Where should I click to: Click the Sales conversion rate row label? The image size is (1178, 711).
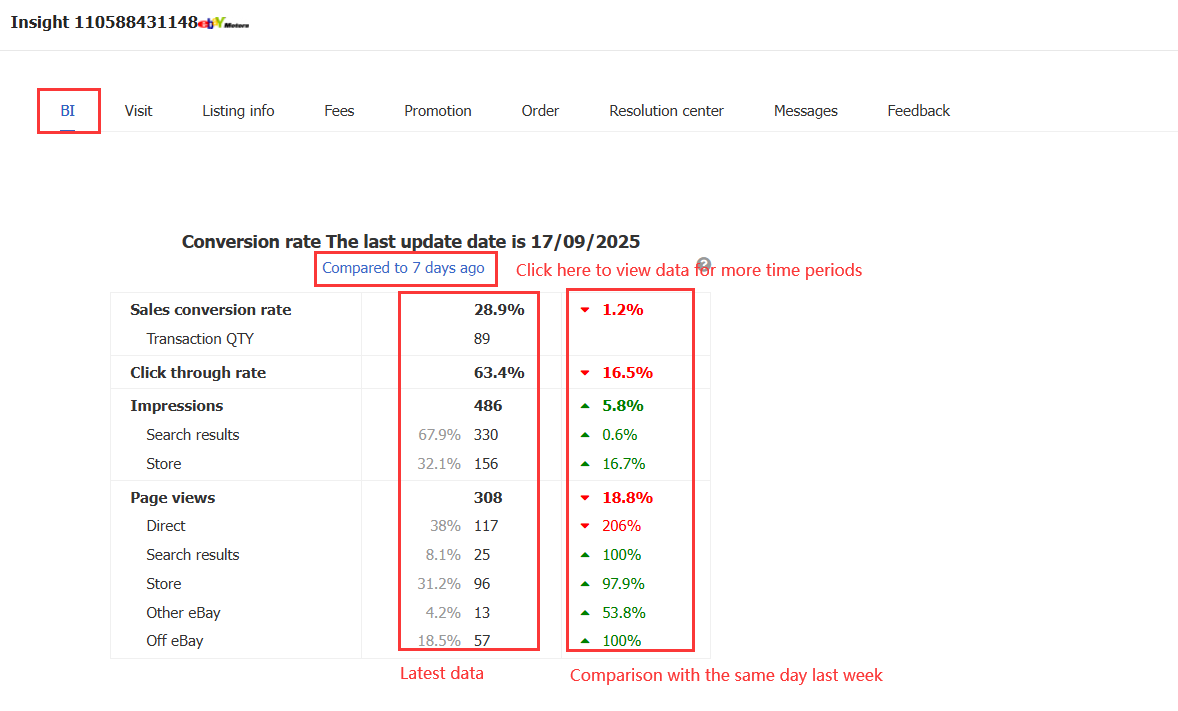[x=211, y=310]
